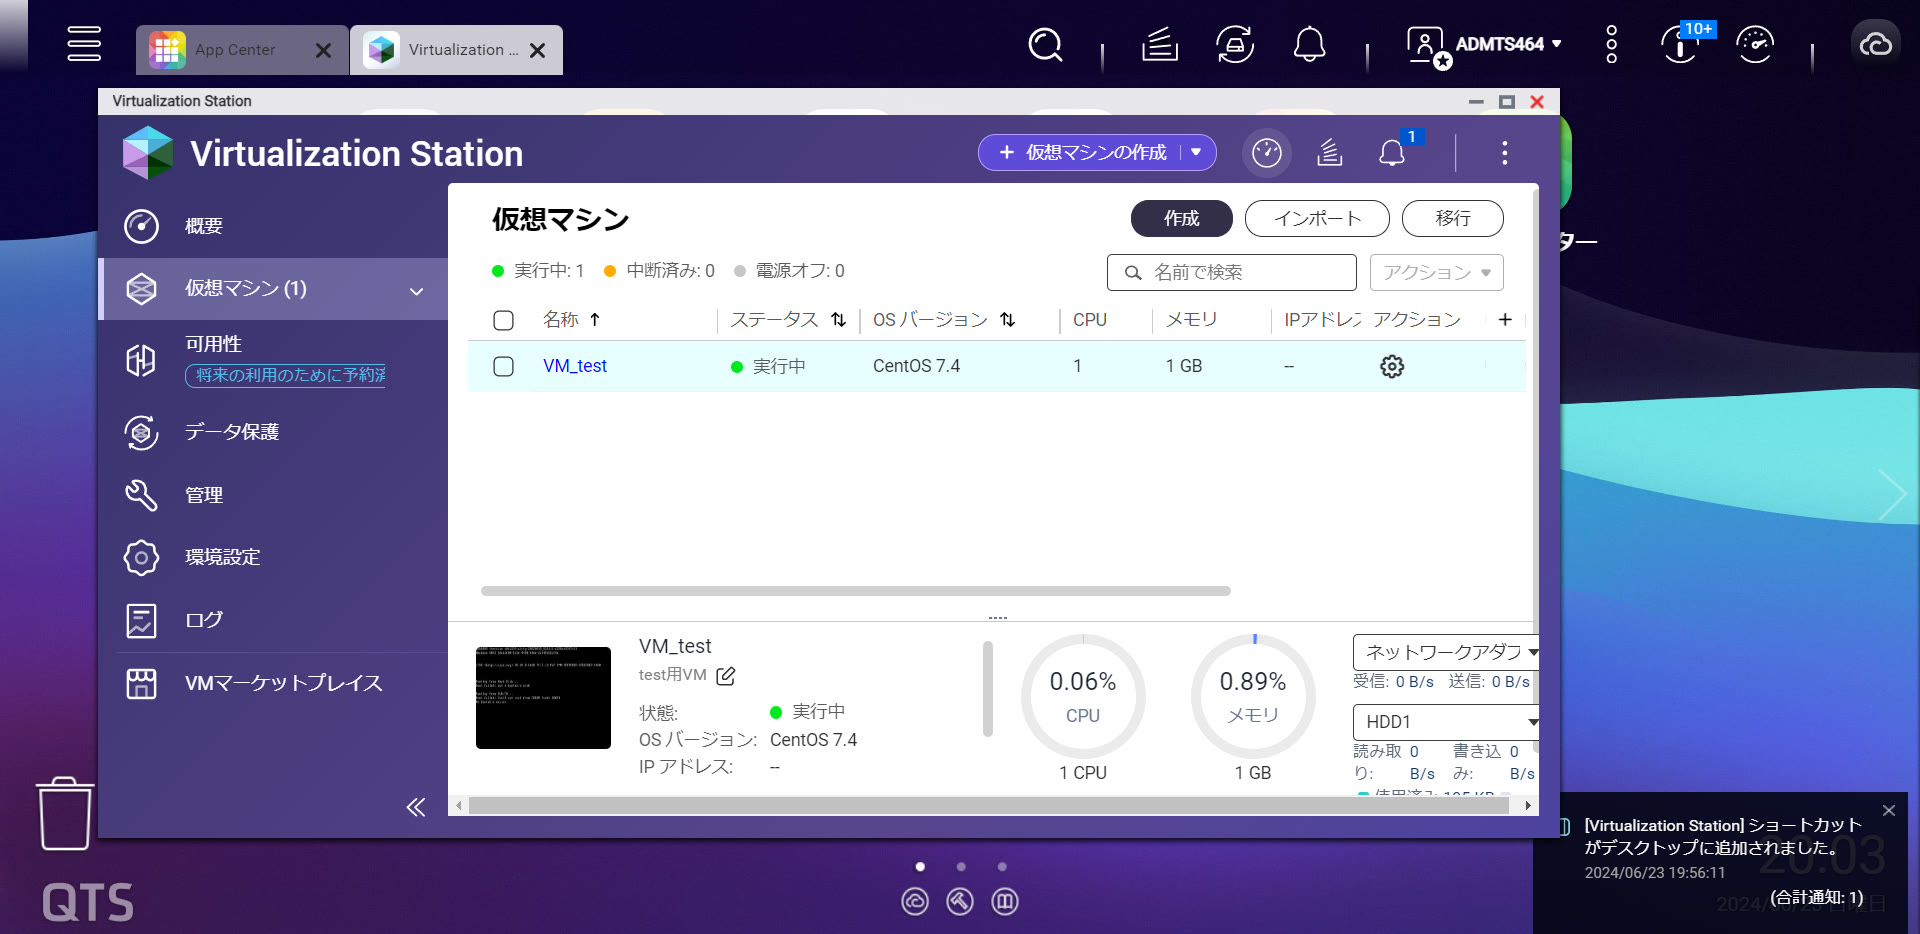Open the VM_test link in the table

(x=575, y=366)
